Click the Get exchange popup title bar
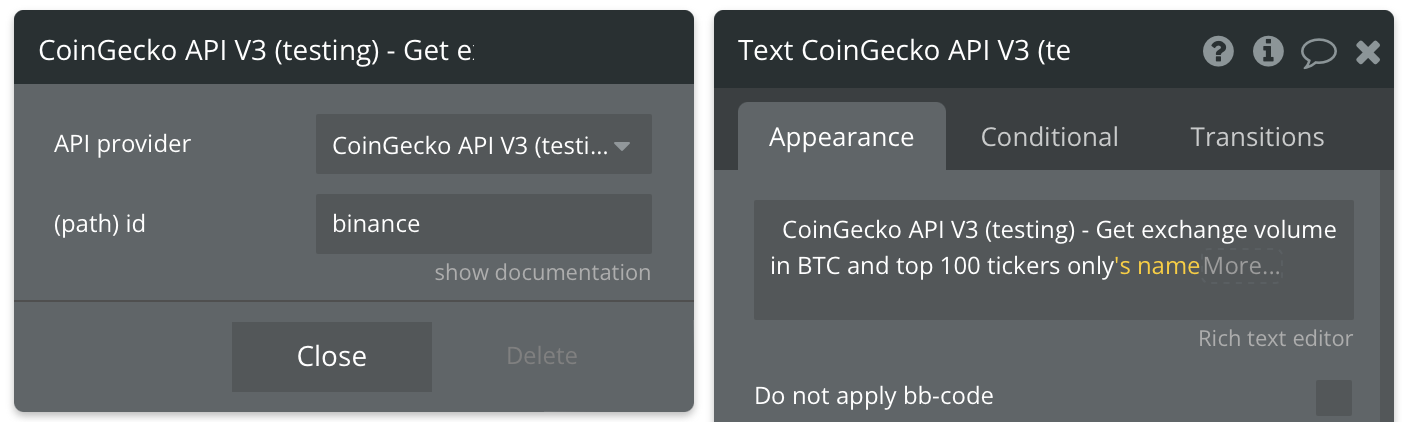1402x422 pixels. point(255,51)
